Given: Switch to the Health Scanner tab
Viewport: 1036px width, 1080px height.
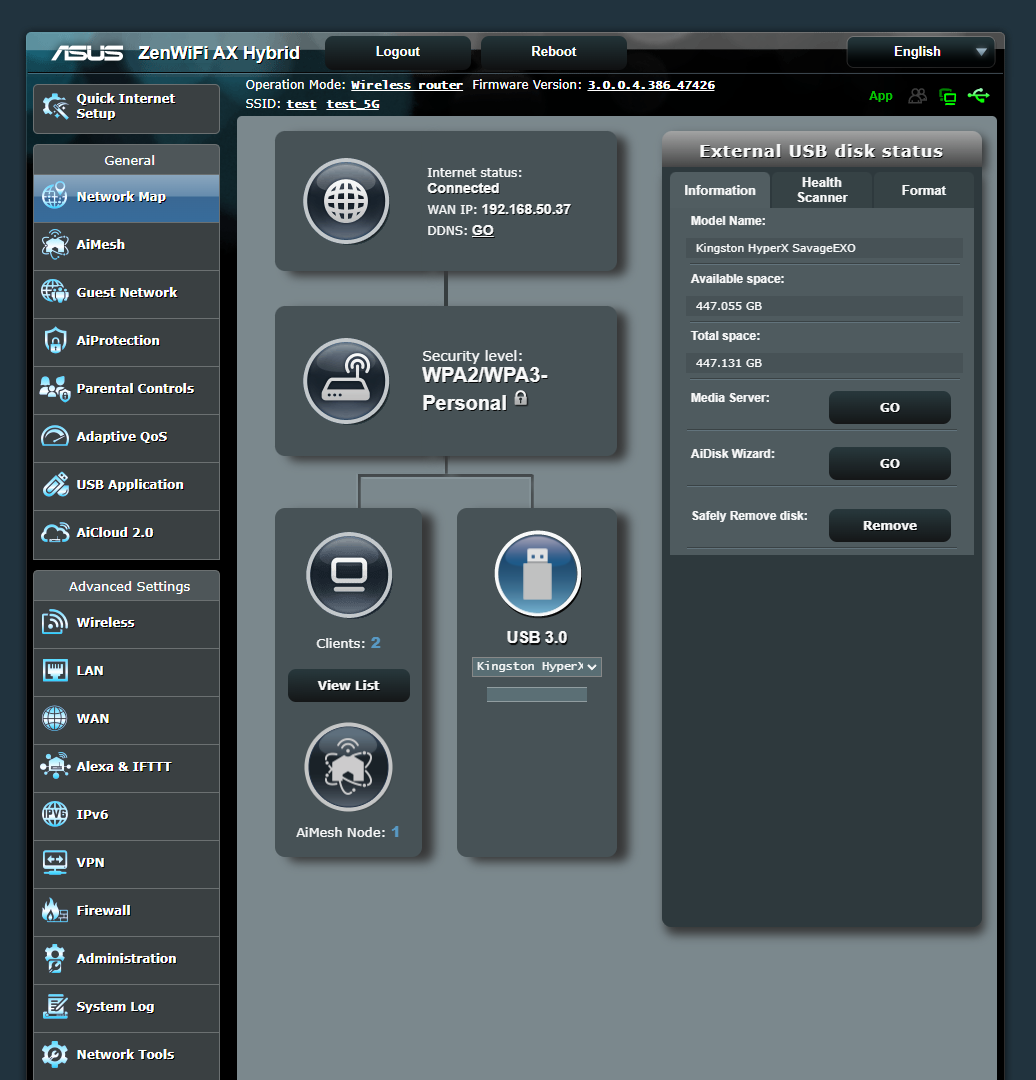Looking at the screenshot, I should [x=821, y=189].
